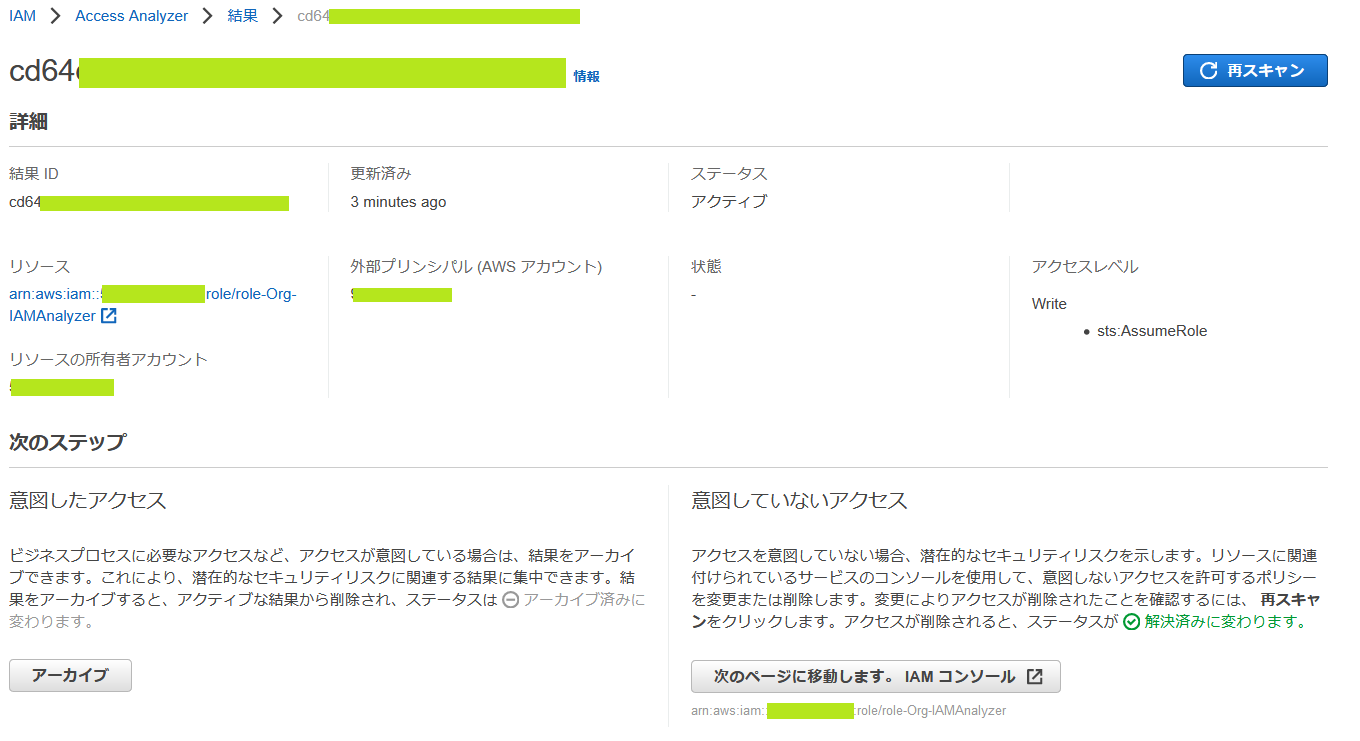Image resolution: width=1360 pixels, height=741 pixels.
Task: Click the Write access level text
Action: click(1049, 304)
